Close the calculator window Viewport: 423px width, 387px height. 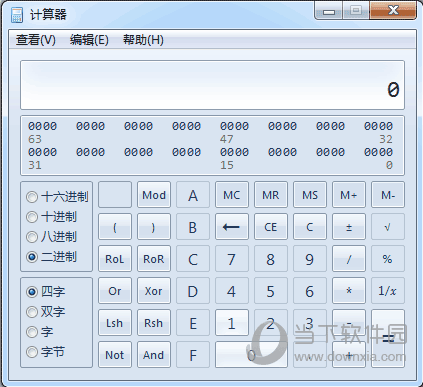(393, 10)
